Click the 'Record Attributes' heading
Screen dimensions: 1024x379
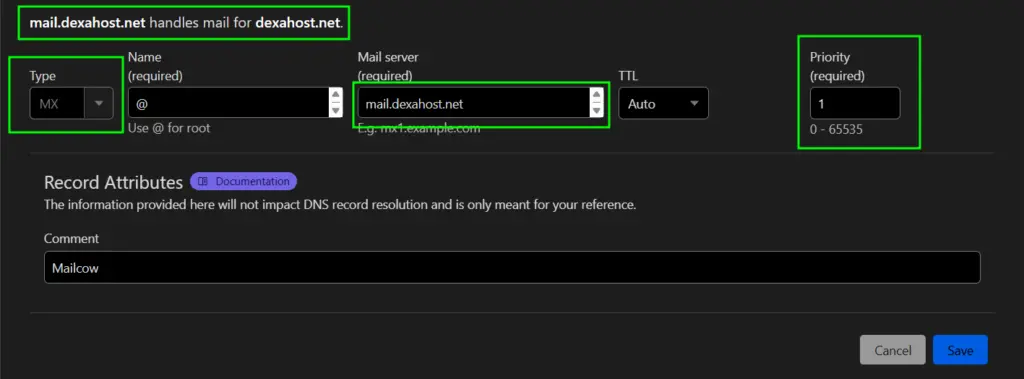point(113,182)
